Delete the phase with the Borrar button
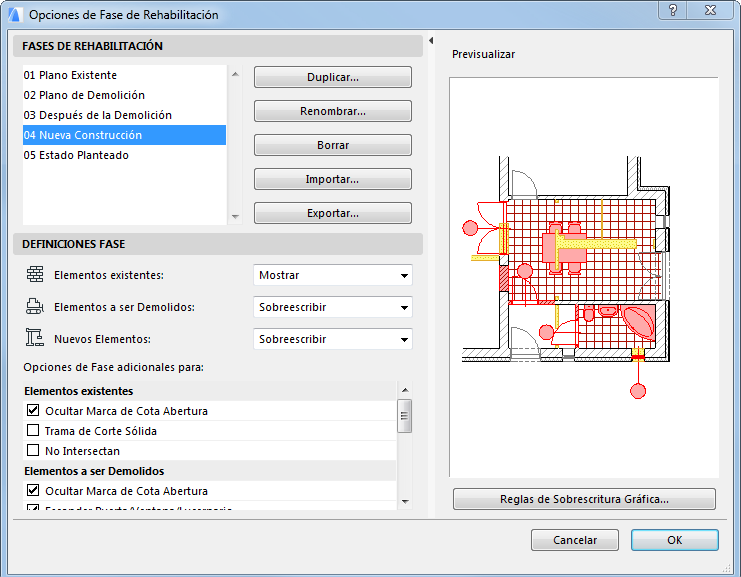Screen dimensions: 741x577 pyautogui.click(x=333, y=145)
